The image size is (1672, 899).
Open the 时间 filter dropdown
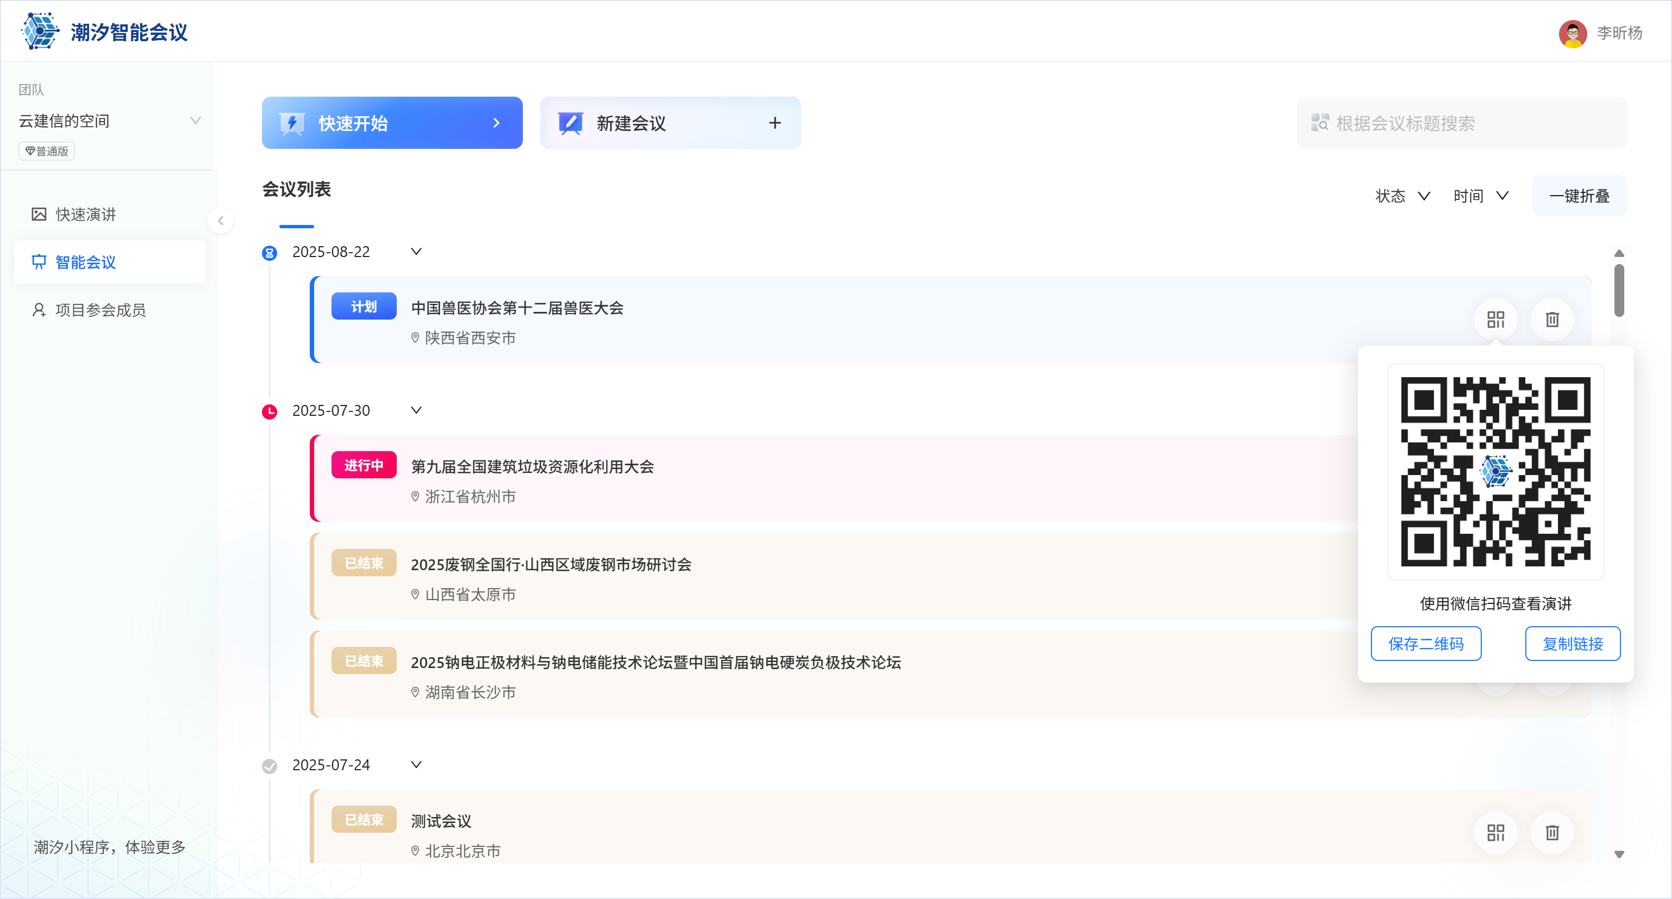point(1480,196)
